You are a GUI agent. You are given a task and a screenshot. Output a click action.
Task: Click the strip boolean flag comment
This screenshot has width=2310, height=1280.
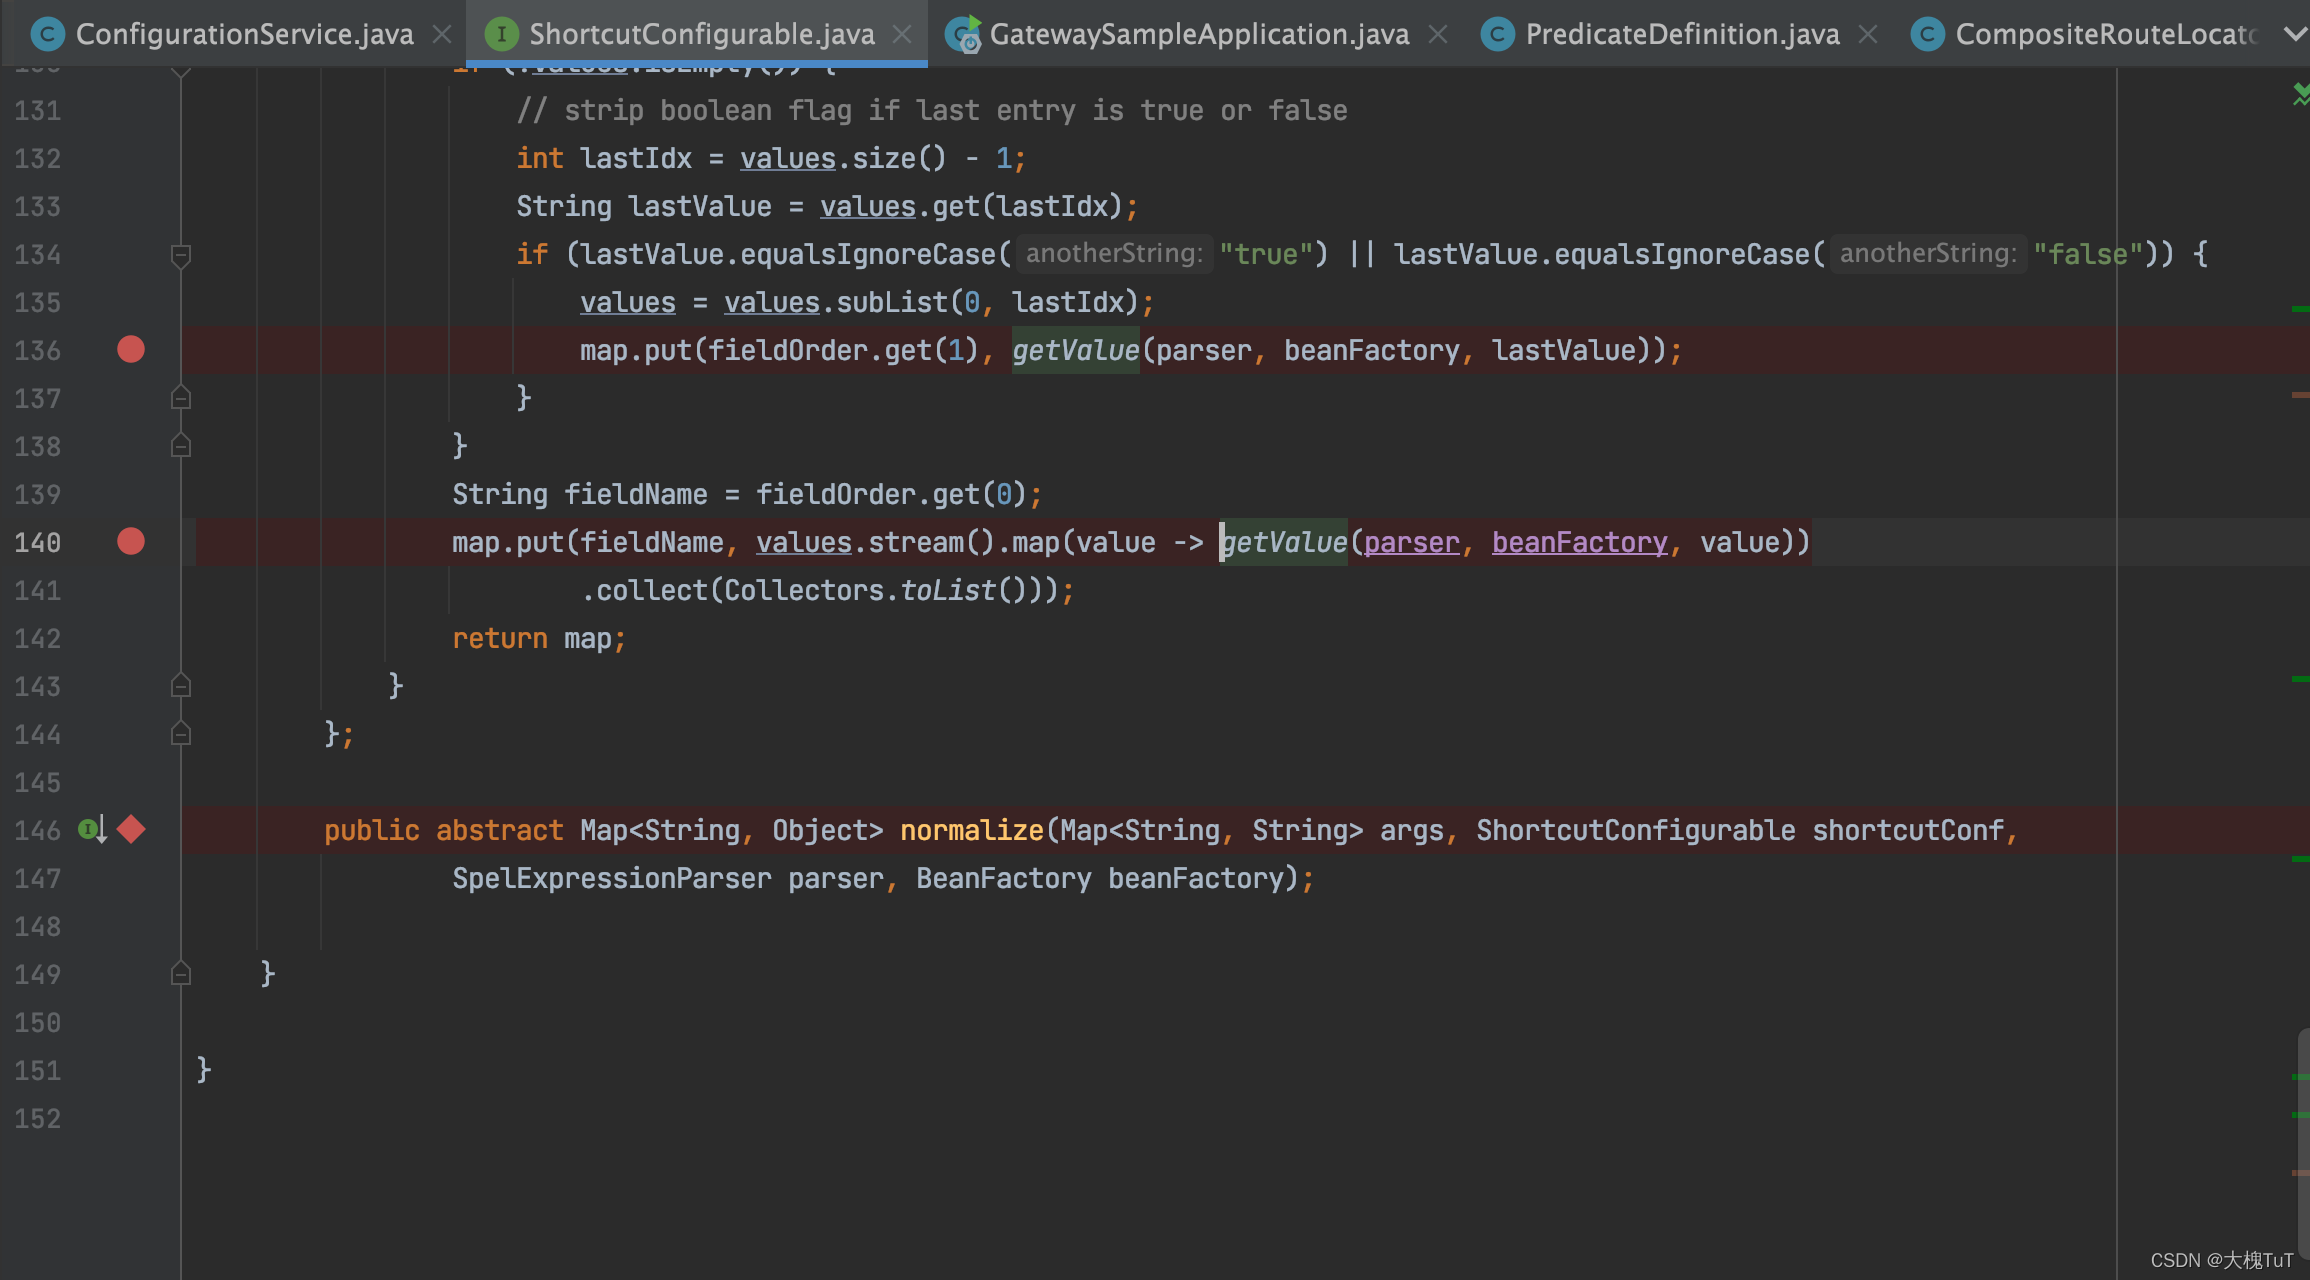[x=932, y=110]
